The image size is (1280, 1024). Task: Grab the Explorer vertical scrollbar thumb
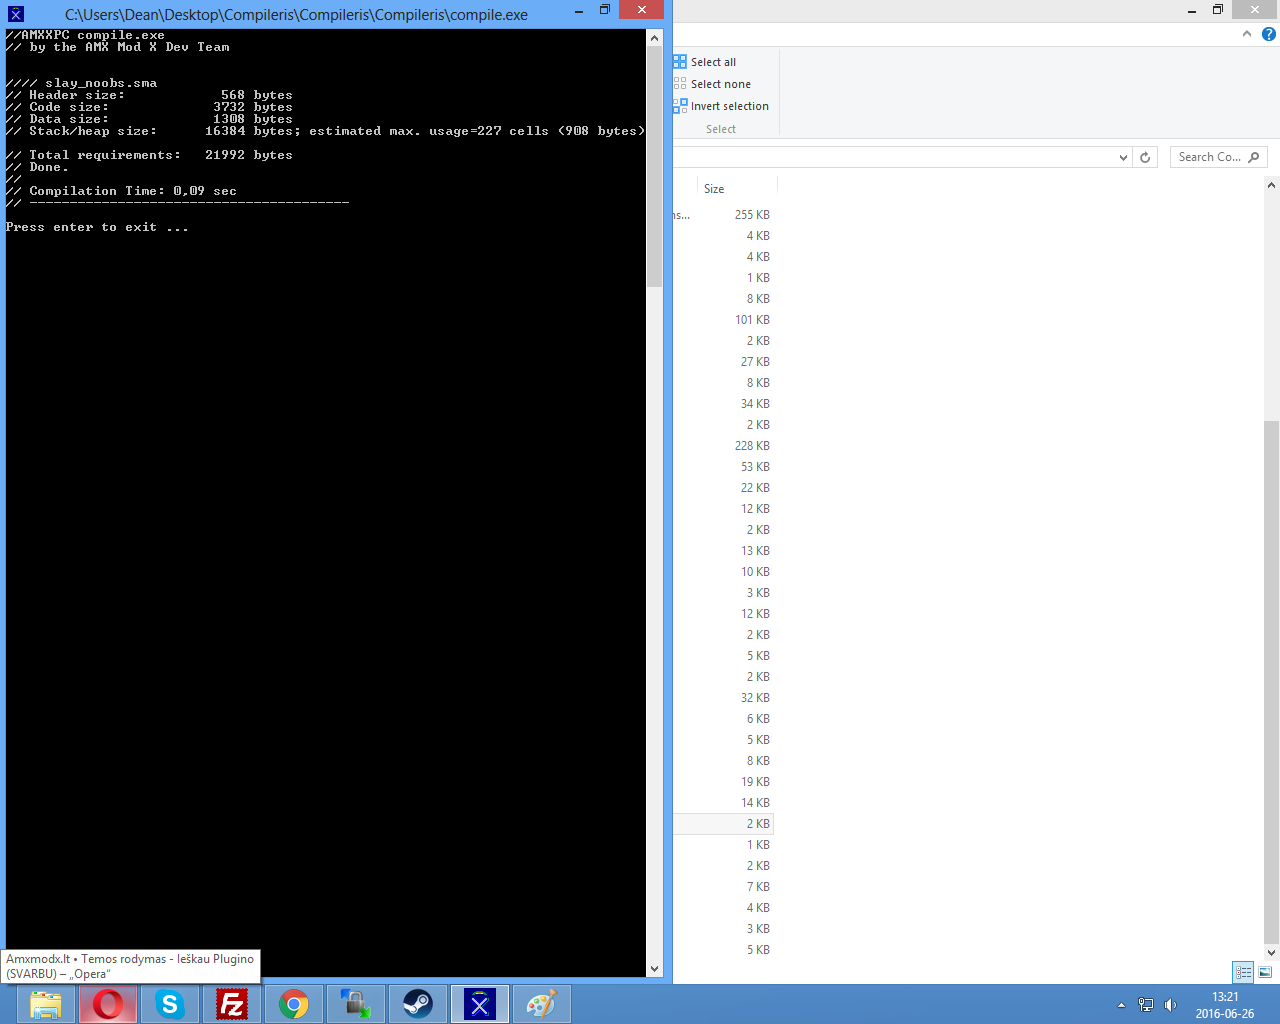[1272, 681]
